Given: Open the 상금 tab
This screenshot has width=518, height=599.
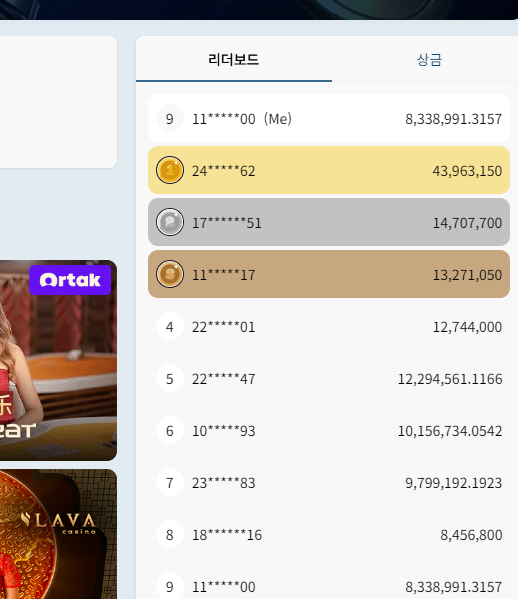Looking at the screenshot, I should point(429,60).
